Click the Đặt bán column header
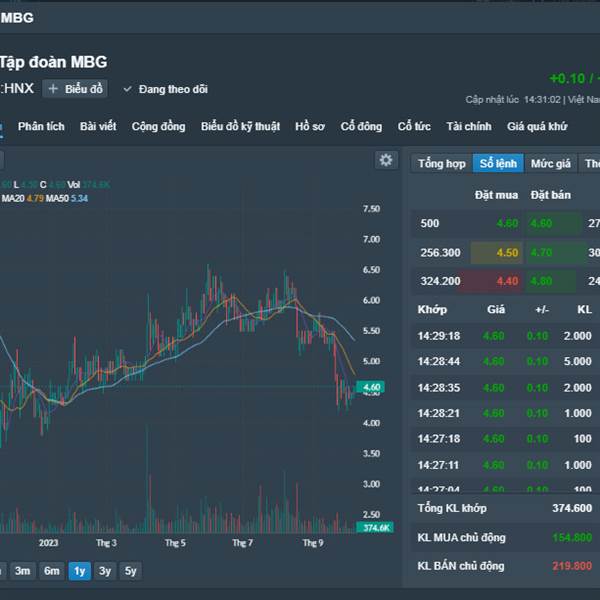Image resolution: width=600 pixels, height=600 pixels. click(551, 195)
